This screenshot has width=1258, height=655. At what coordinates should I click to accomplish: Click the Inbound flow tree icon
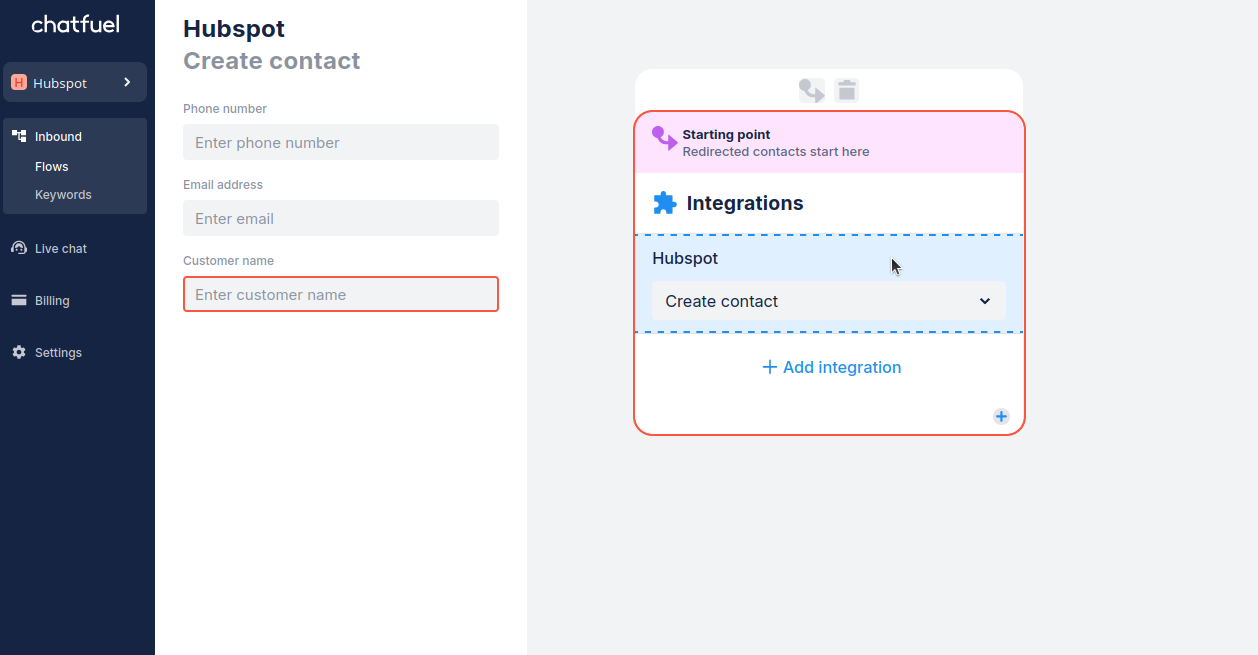(18, 136)
